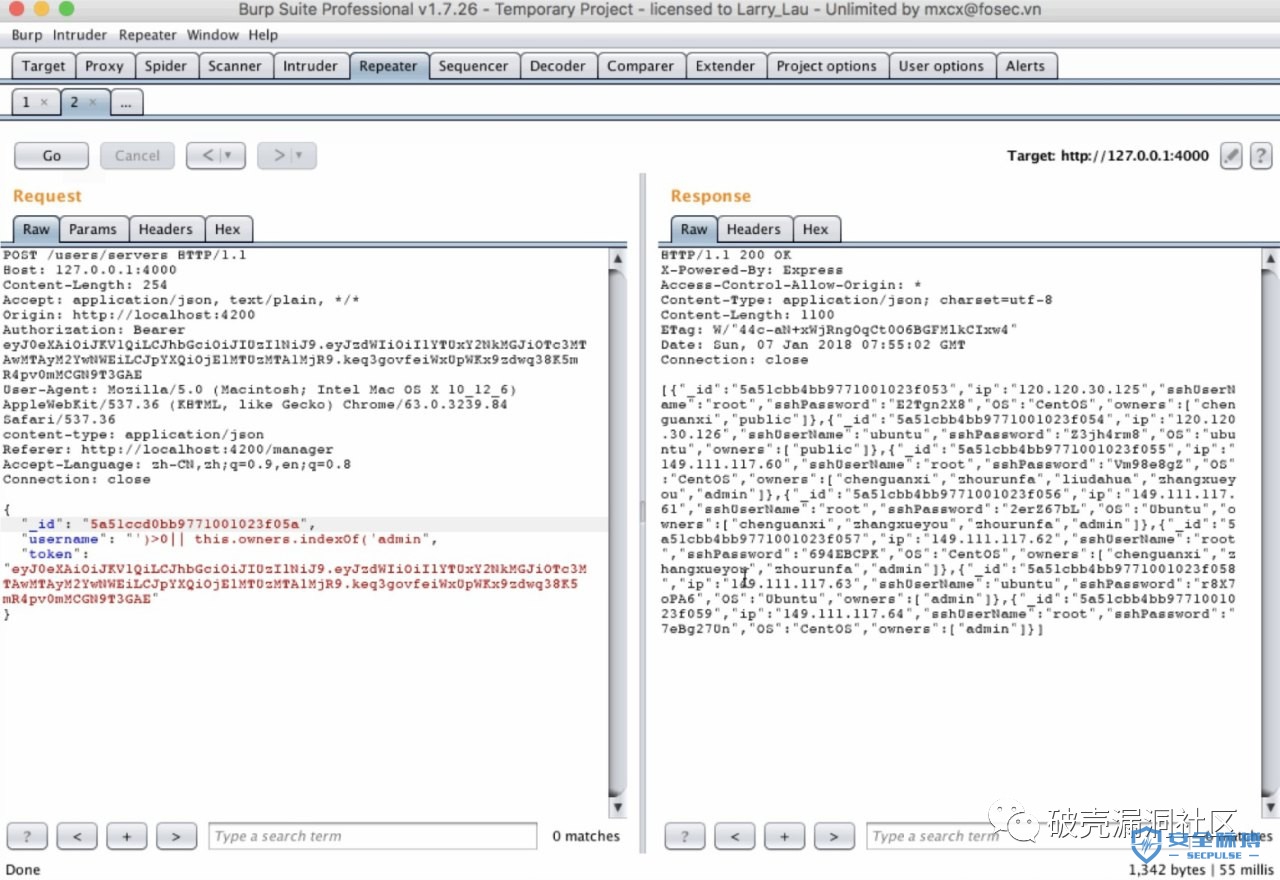Go to previous match in Response search
Image resolution: width=1280 pixels, height=880 pixels.
735,836
